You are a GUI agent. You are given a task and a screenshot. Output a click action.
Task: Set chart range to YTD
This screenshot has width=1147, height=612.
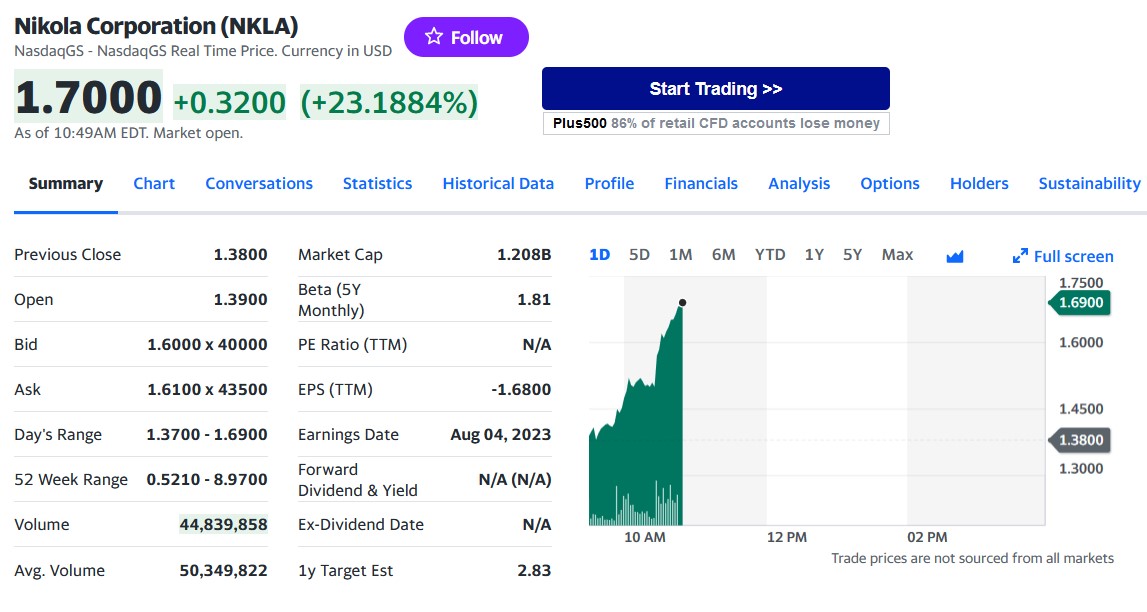[x=770, y=254]
